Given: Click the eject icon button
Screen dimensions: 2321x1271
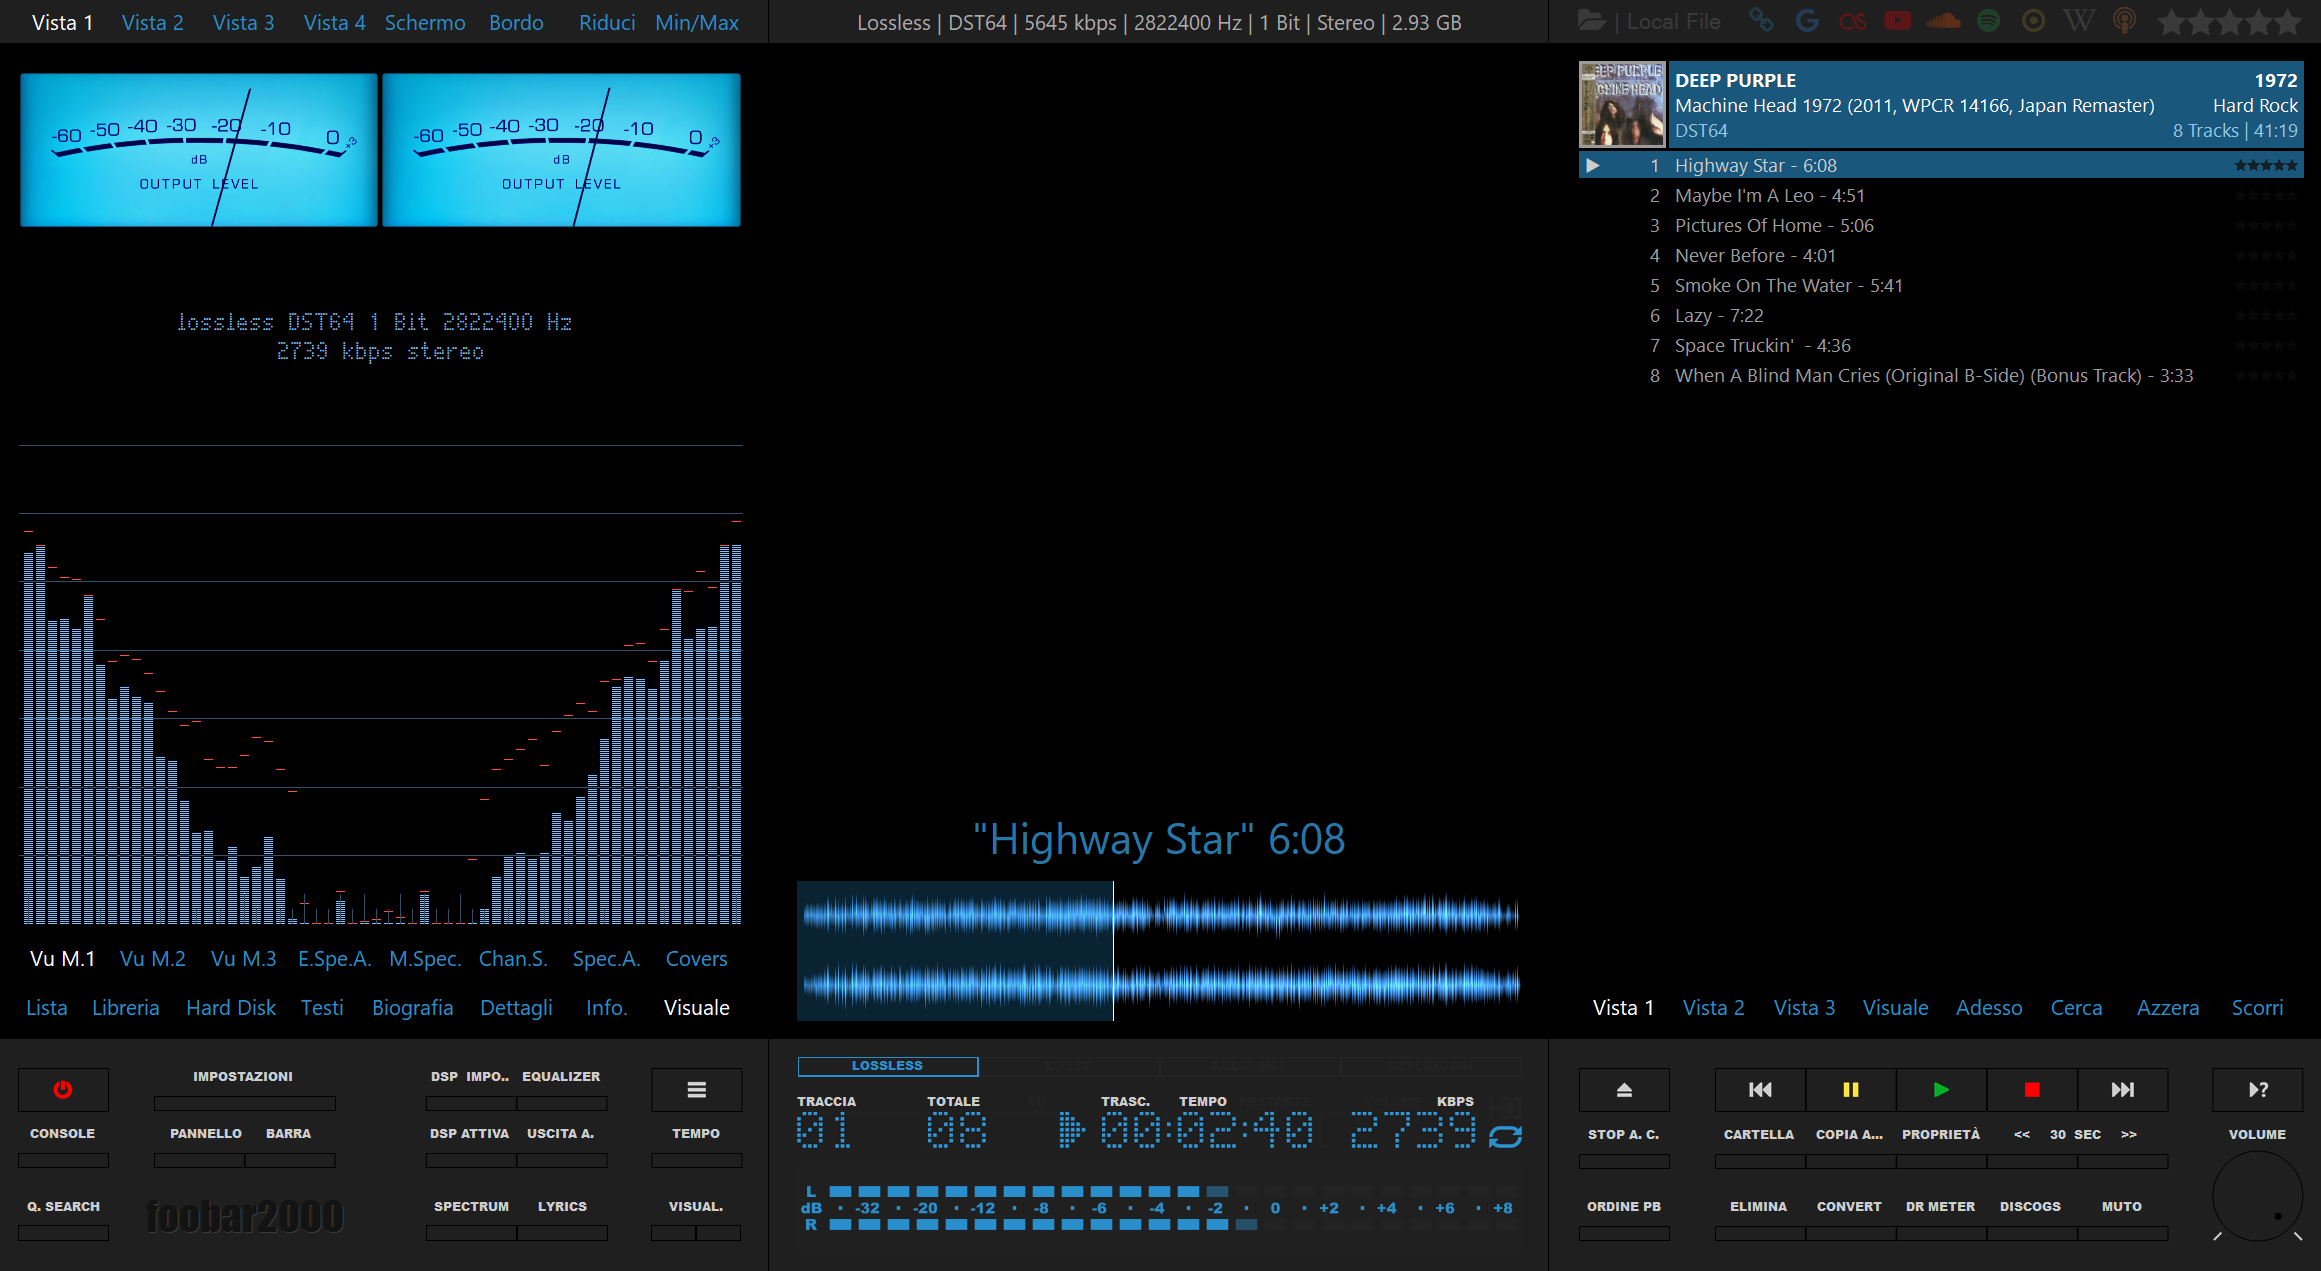Looking at the screenshot, I should (x=1624, y=1090).
